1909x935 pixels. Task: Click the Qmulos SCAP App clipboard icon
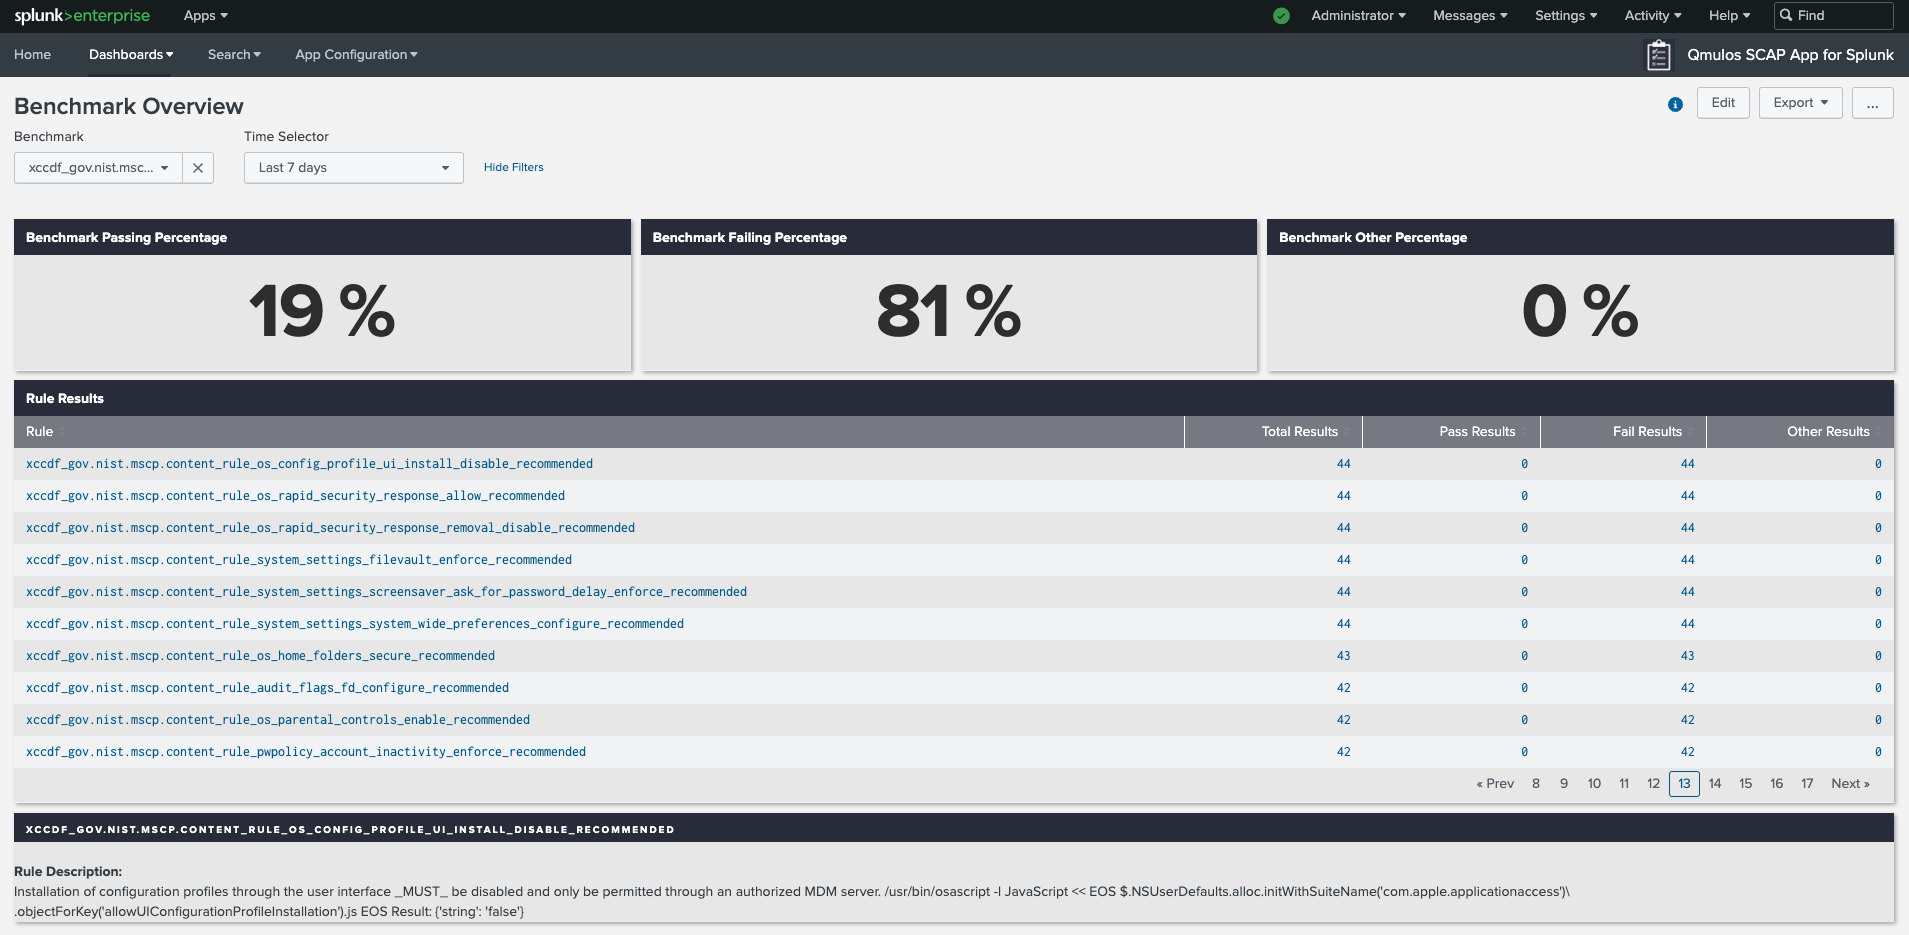1658,55
